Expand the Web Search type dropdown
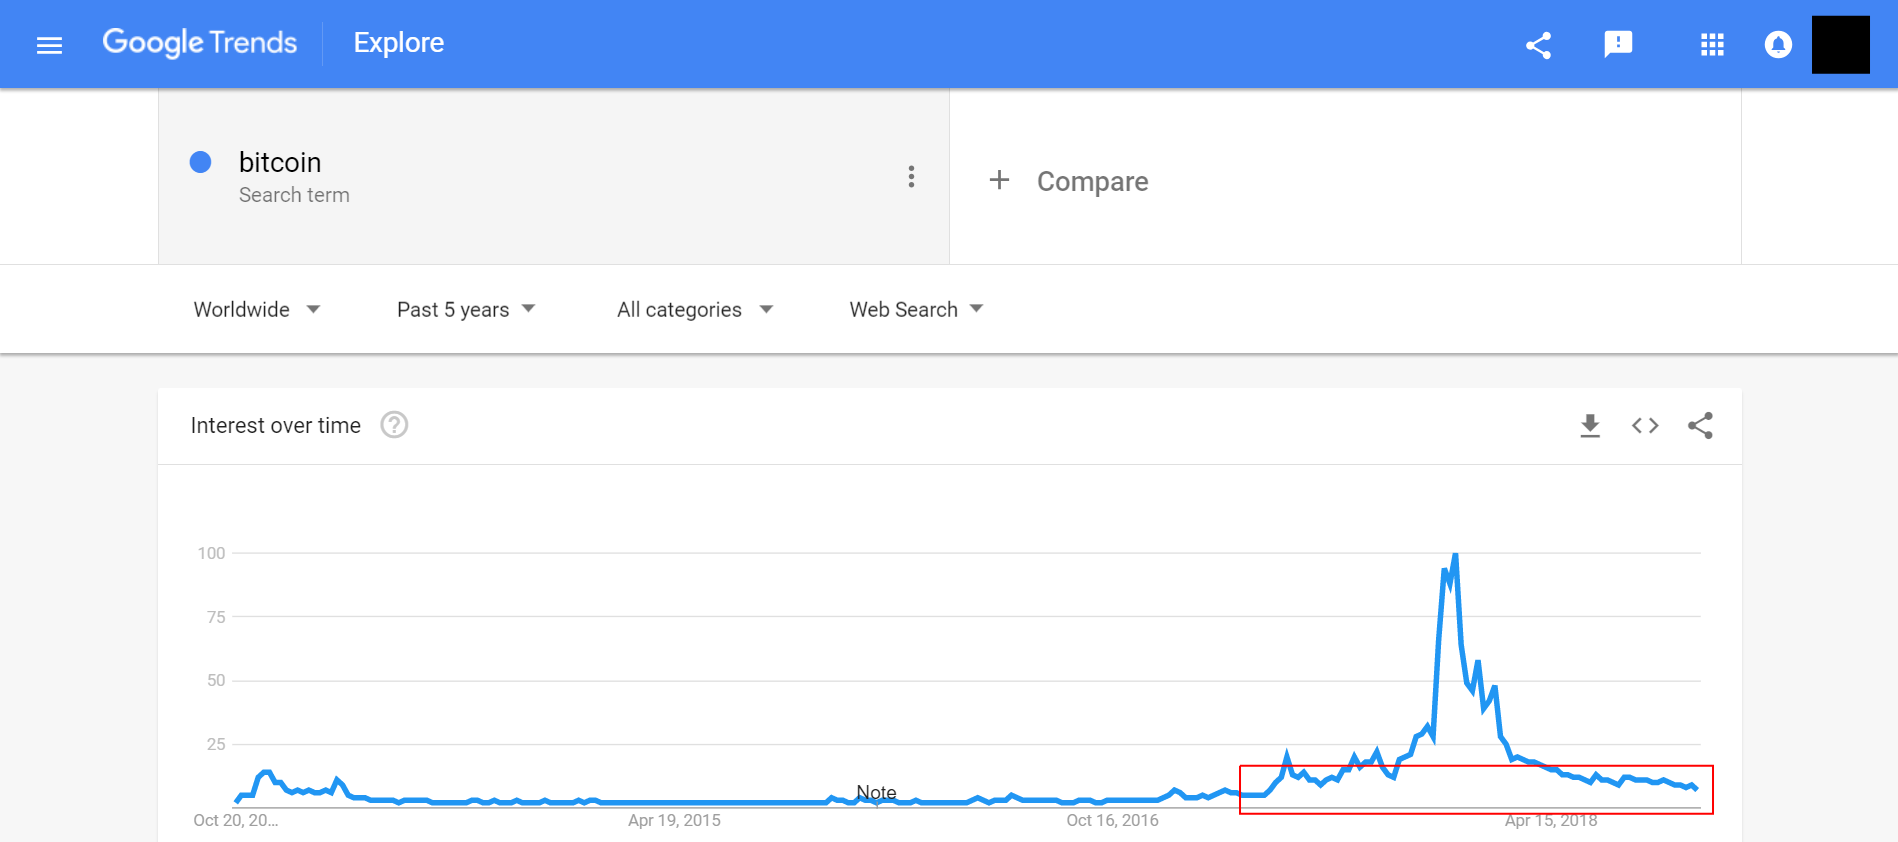The height and width of the screenshot is (842, 1898). (916, 310)
